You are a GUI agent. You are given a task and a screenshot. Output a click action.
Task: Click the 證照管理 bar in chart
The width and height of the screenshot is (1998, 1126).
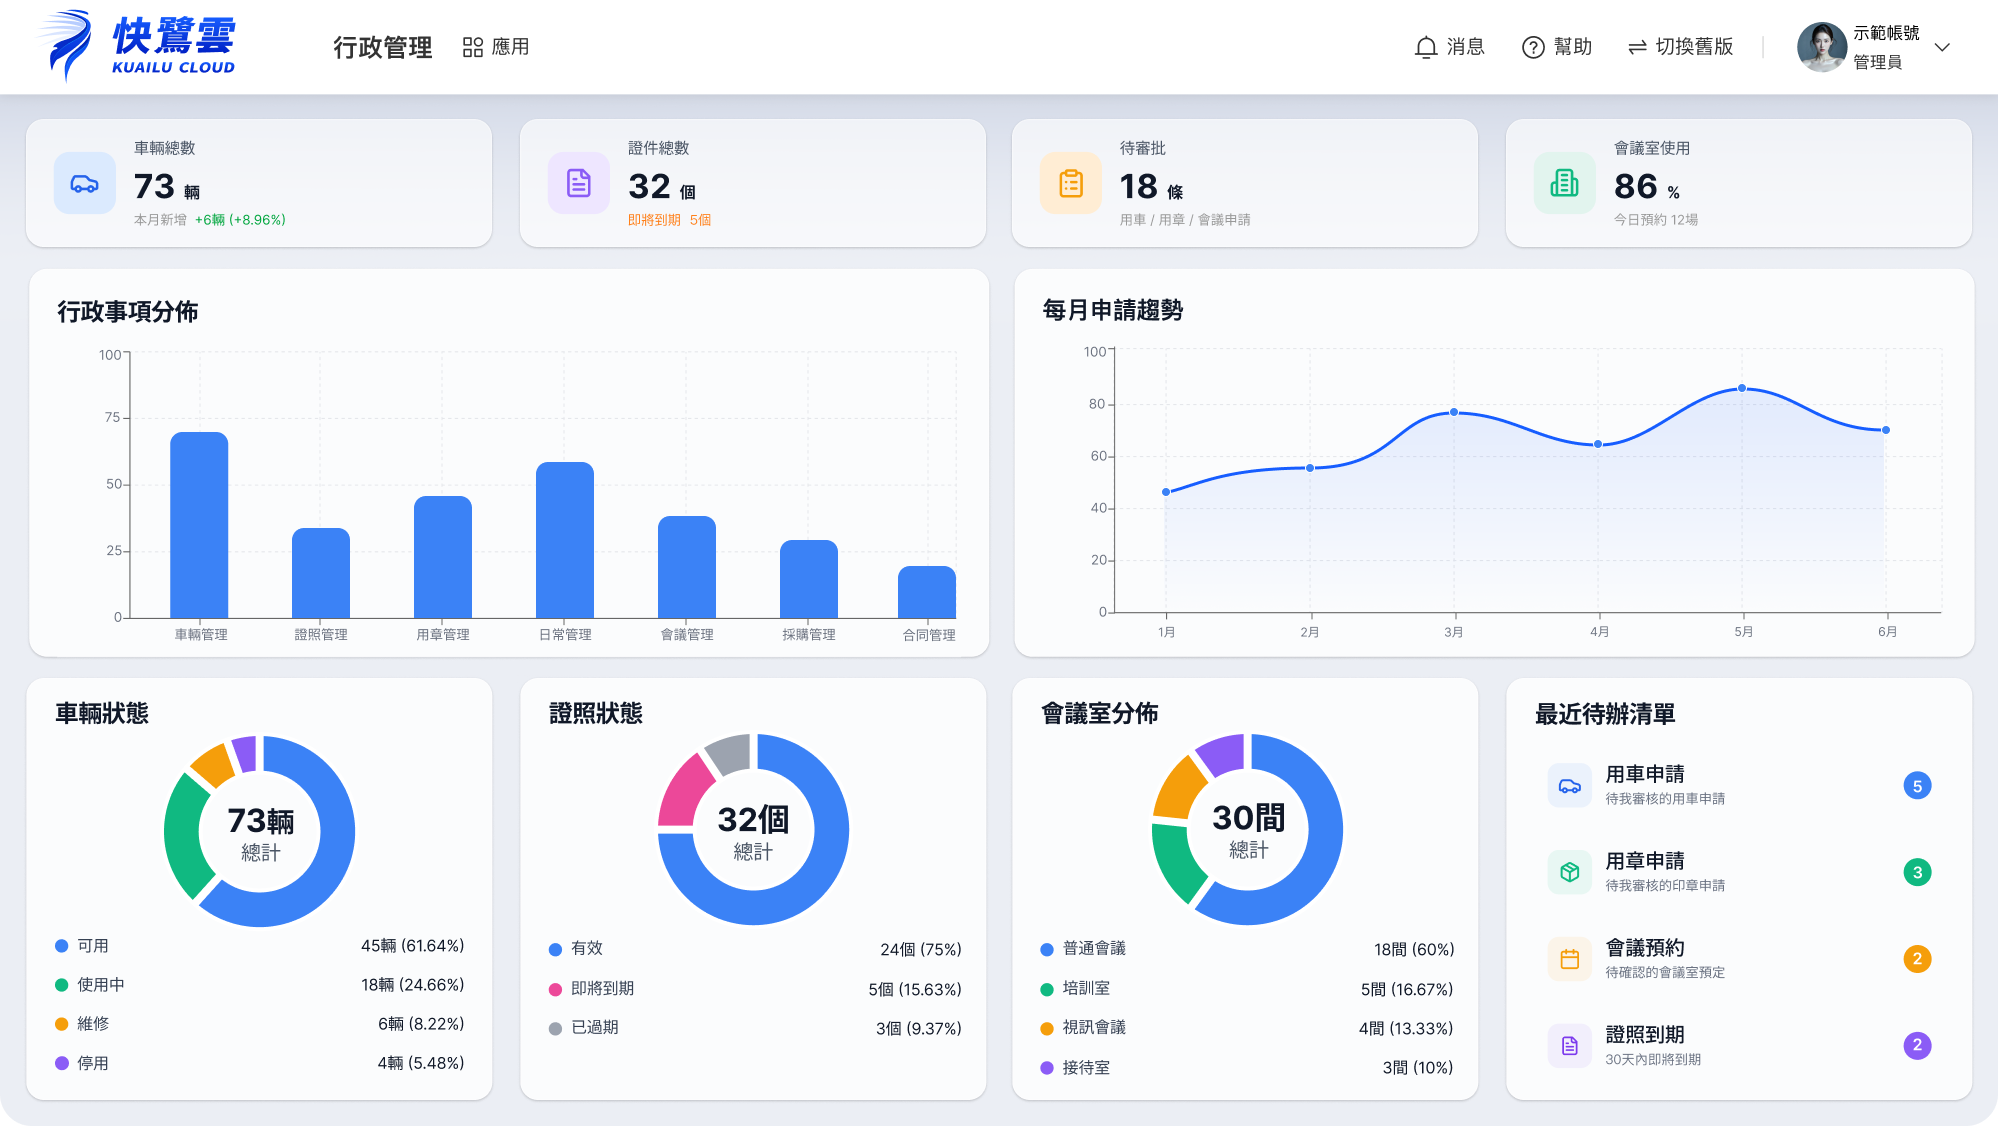point(321,573)
